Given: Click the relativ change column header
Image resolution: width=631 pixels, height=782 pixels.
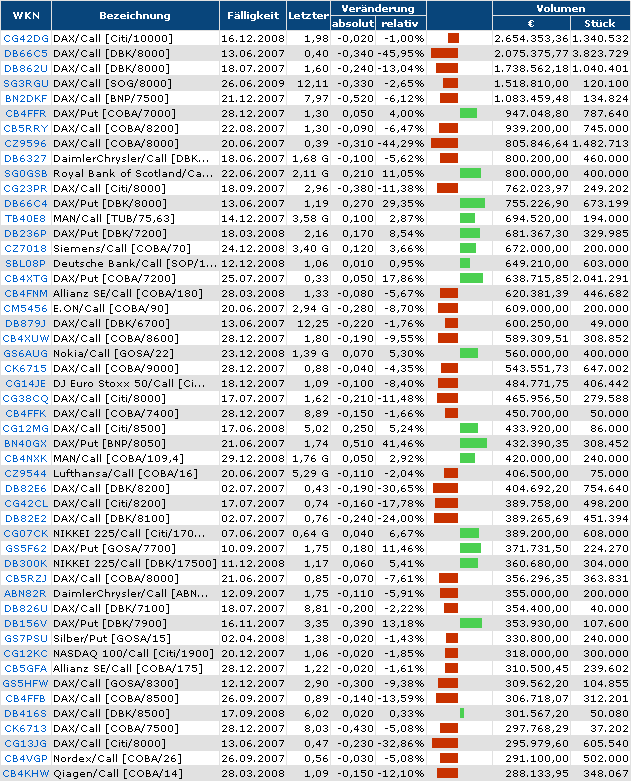Looking at the screenshot, I should [x=401, y=23].
